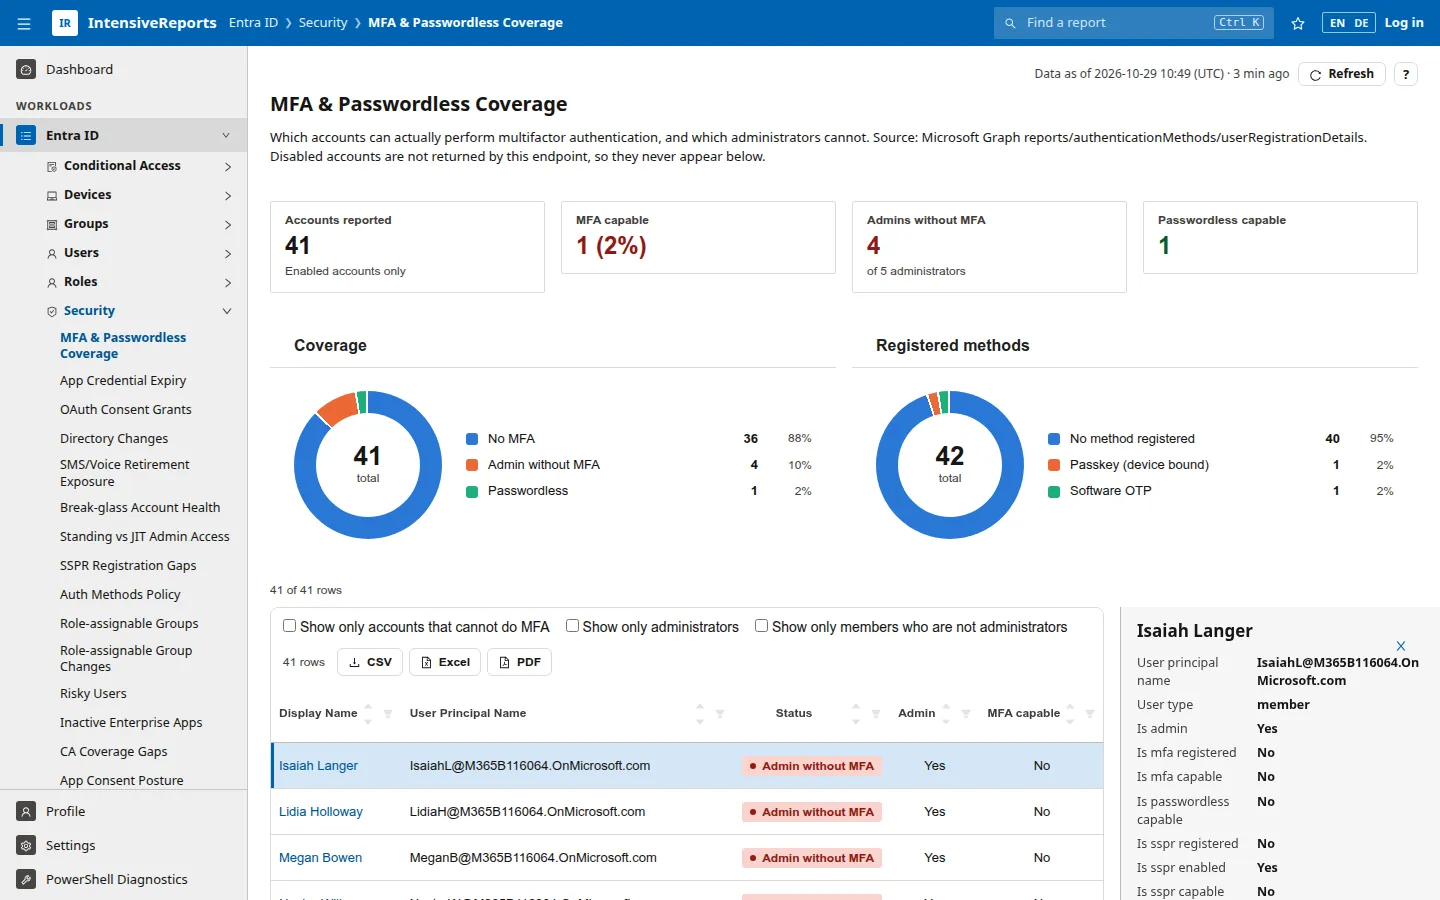This screenshot has width=1440, height=900.
Task: Collapse the Security section chevron
Action: [227, 311]
